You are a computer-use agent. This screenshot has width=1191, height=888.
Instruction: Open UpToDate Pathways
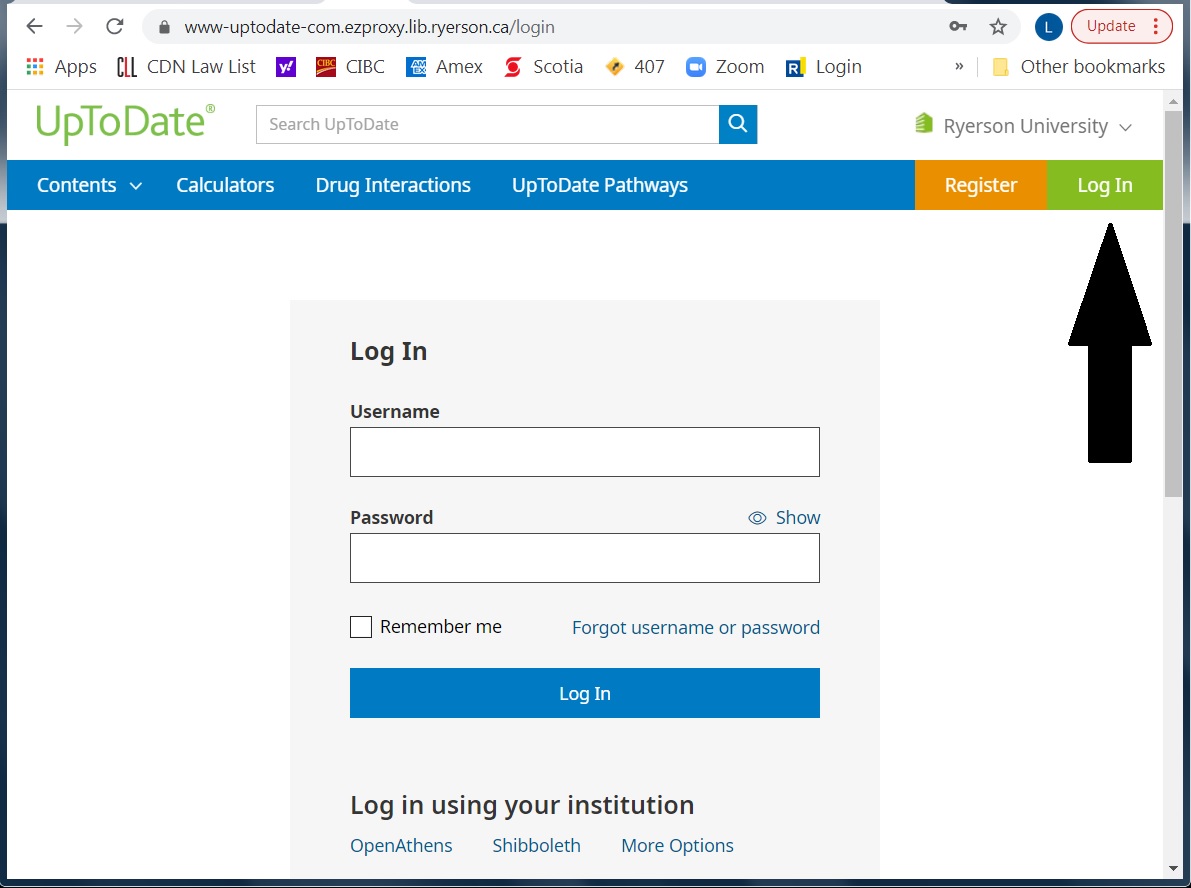[600, 185]
